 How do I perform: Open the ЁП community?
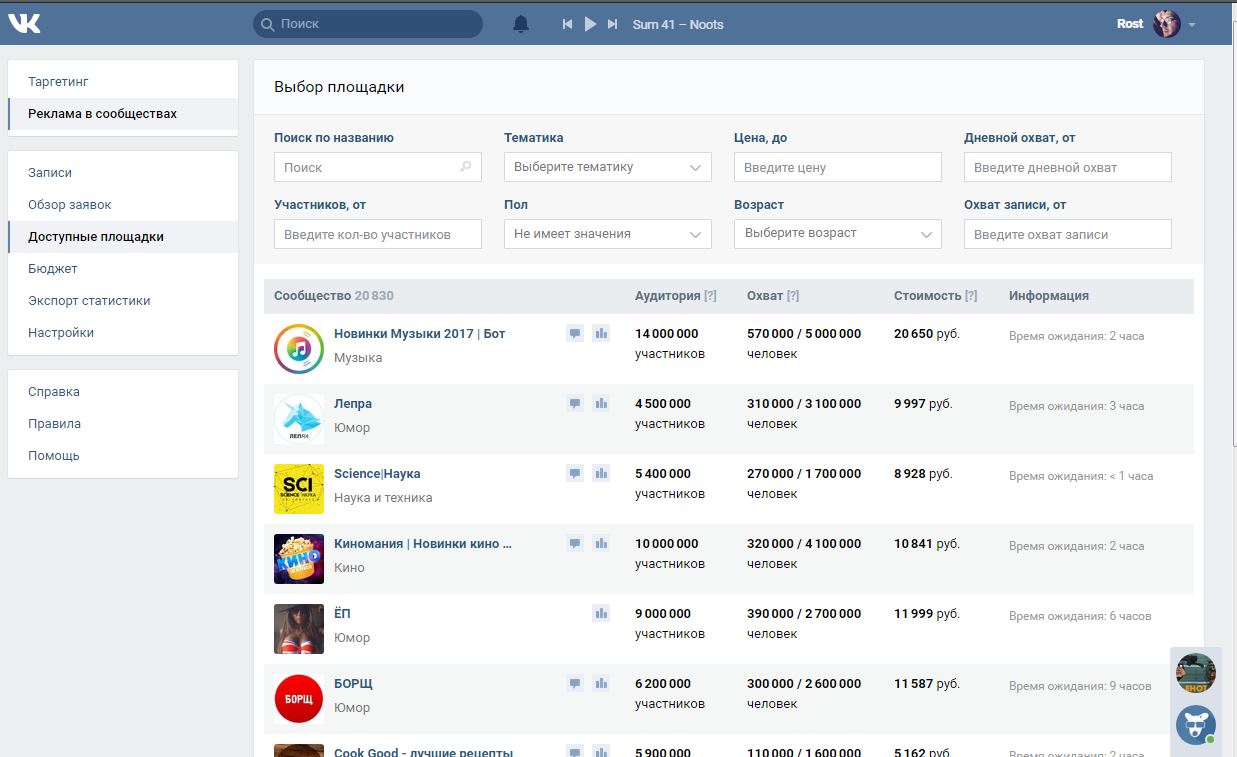coord(342,614)
